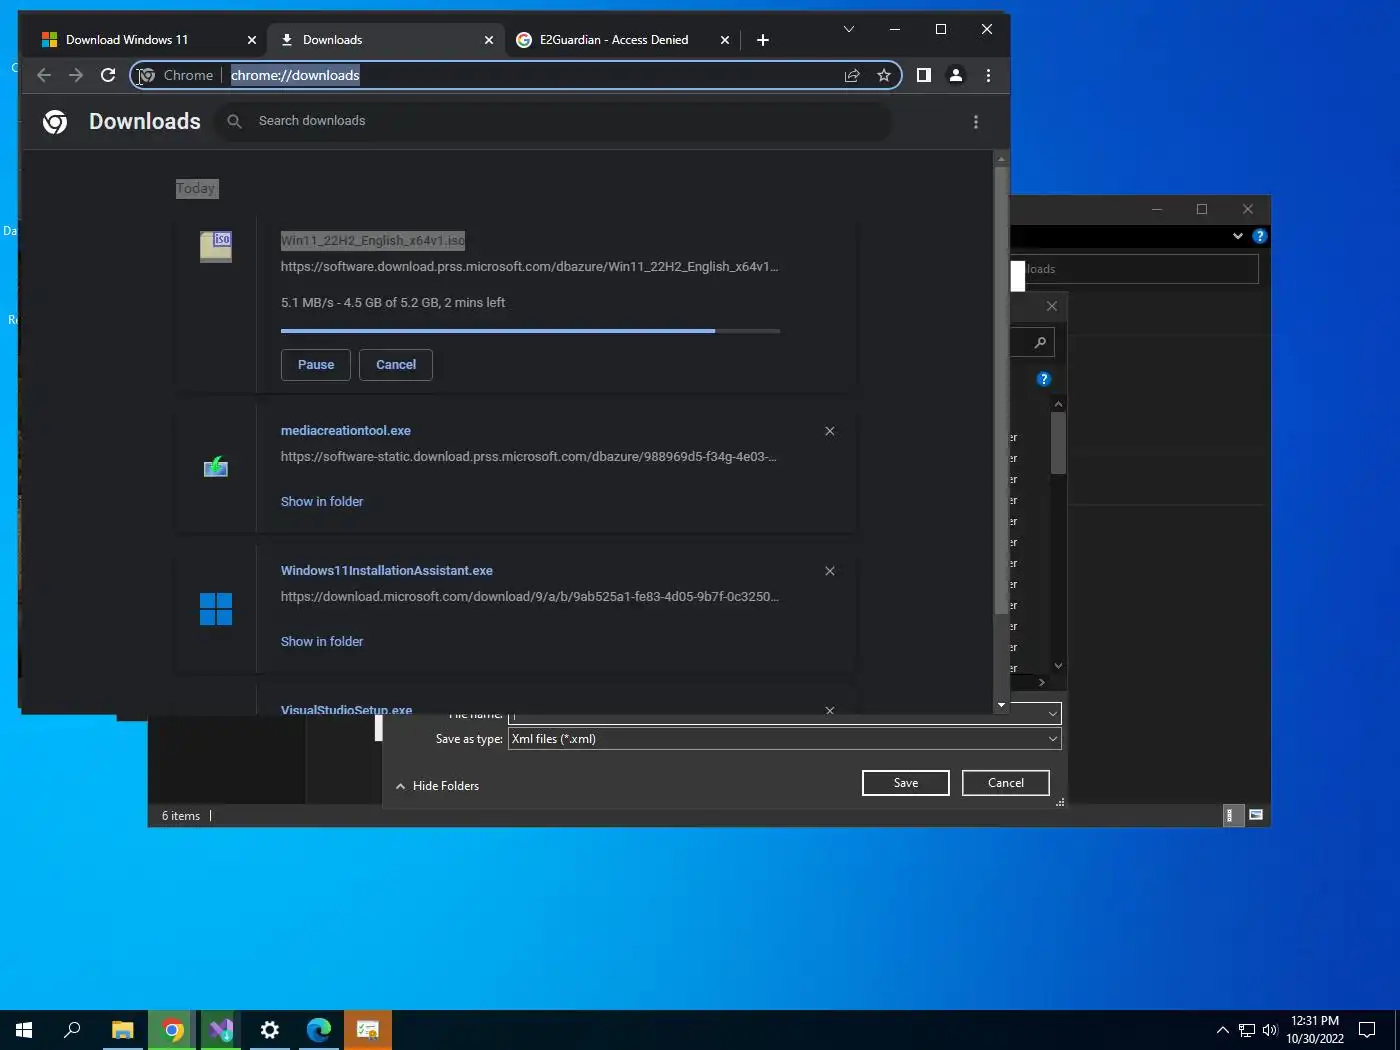Click the save dialog search magnifier
The height and width of the screenshot is (1050, 1400).
[x=1040, y=343]
